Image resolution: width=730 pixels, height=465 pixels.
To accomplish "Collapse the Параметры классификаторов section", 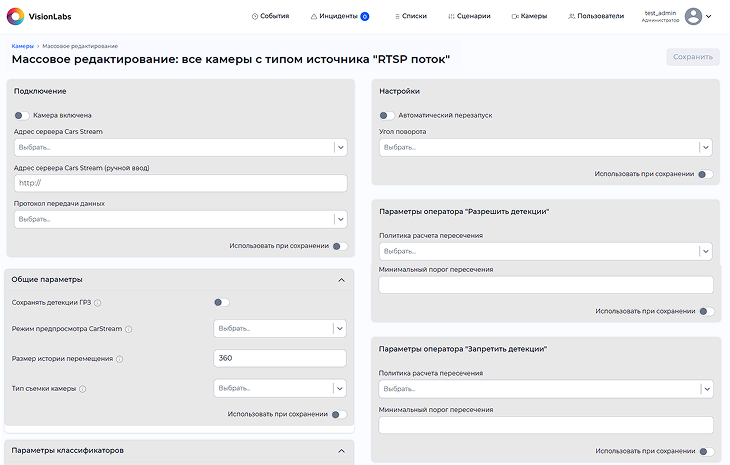I will tap(341, 451).
